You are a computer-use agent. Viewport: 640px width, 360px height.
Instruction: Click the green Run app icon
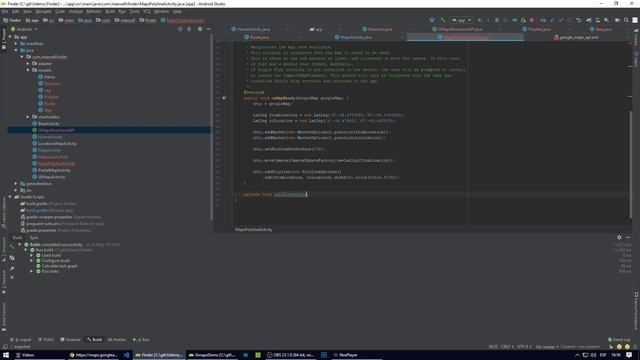[x=480, y=20]
